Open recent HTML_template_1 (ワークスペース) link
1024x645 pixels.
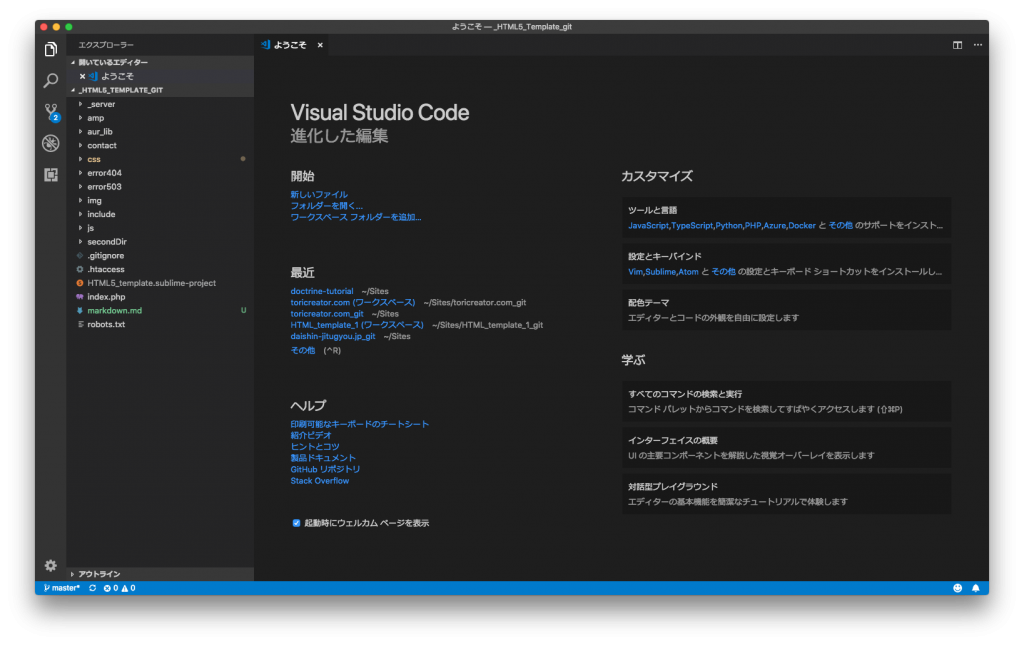pos(357,325)
